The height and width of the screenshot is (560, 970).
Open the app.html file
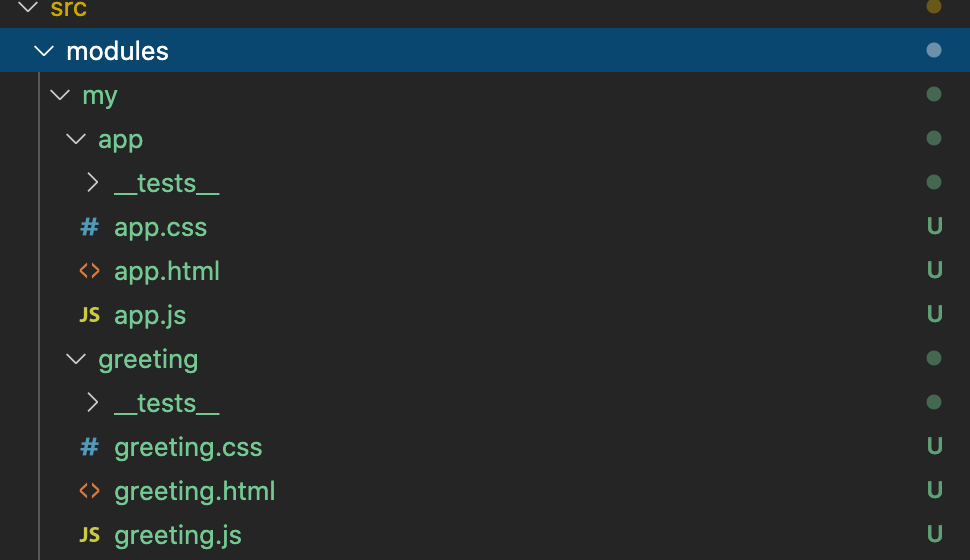[x=166, y=271]
